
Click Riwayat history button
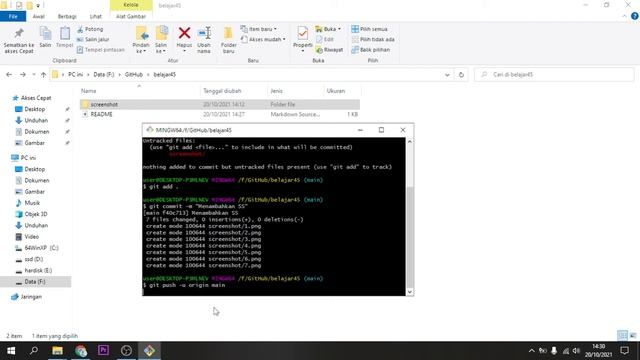pos(329,49)
